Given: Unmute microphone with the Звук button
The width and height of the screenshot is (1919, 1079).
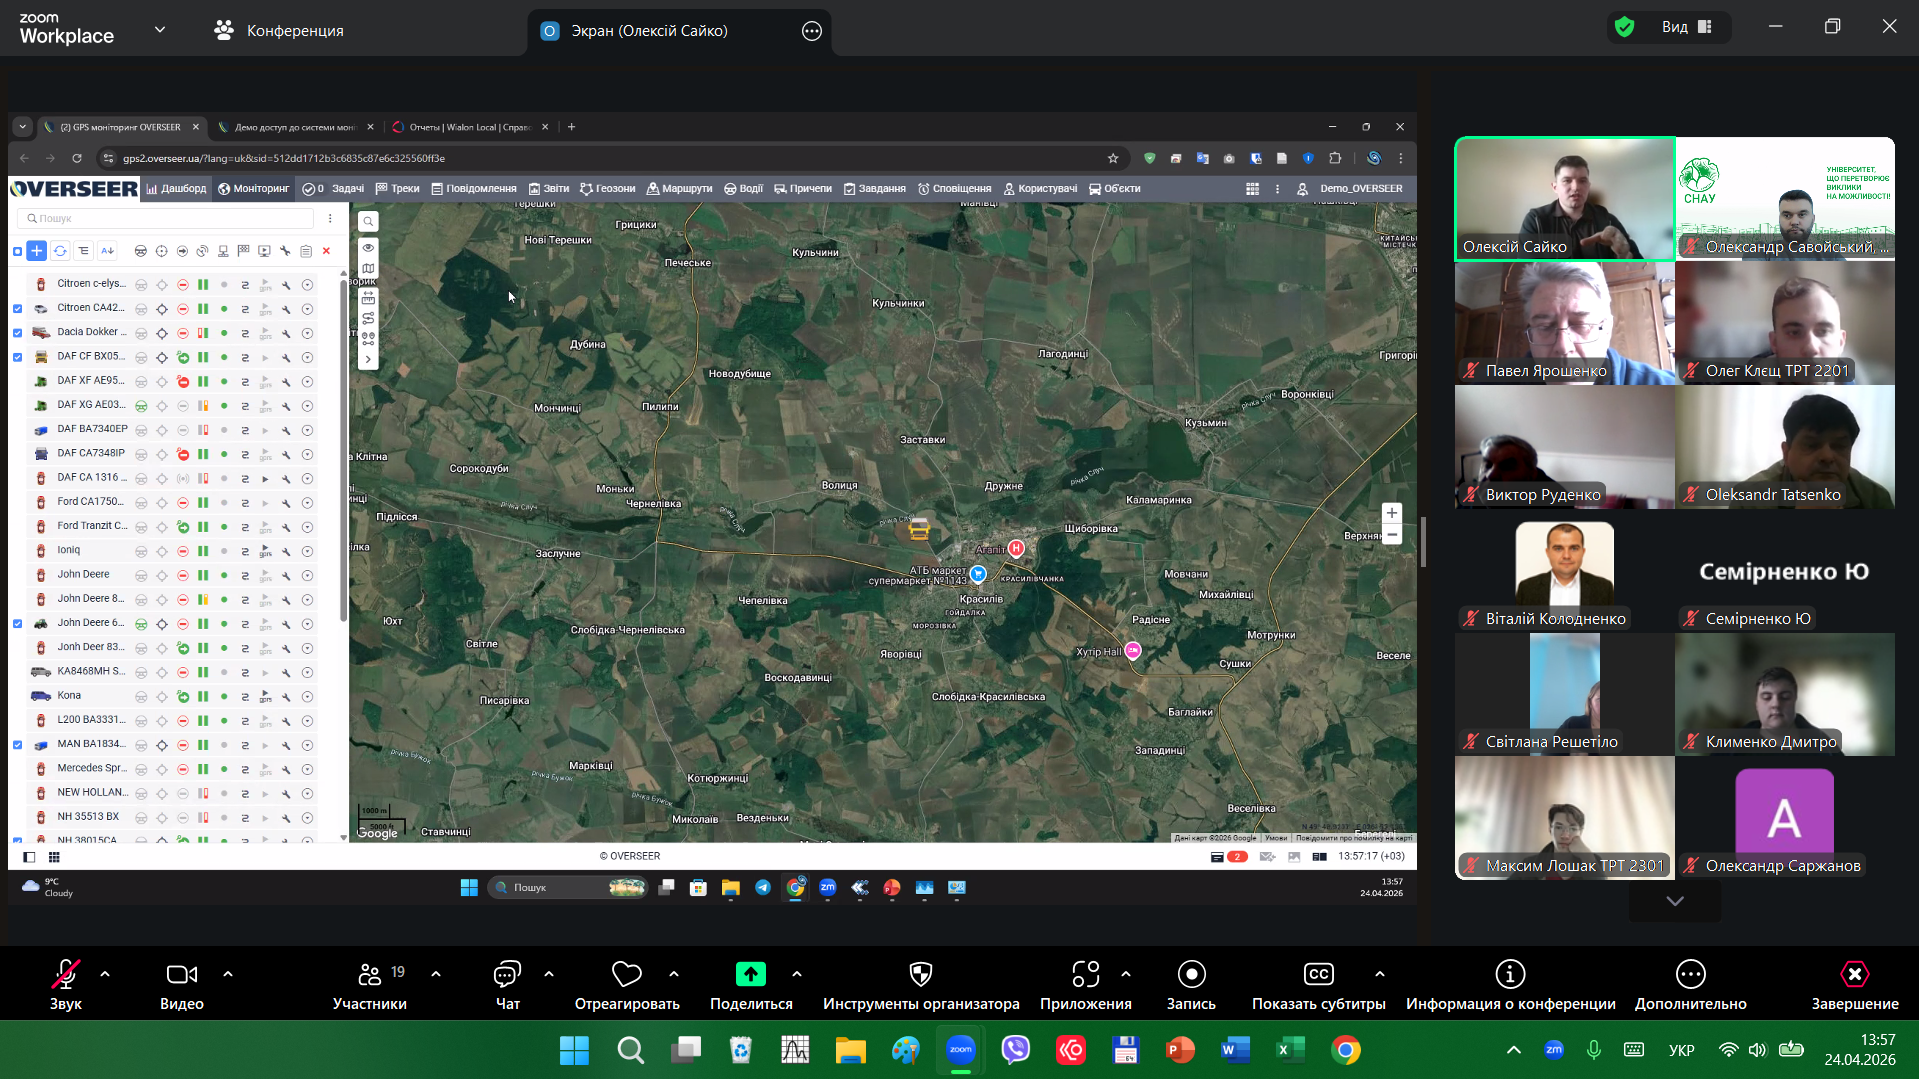Looking at the screenshot, I should coord(65,975).
